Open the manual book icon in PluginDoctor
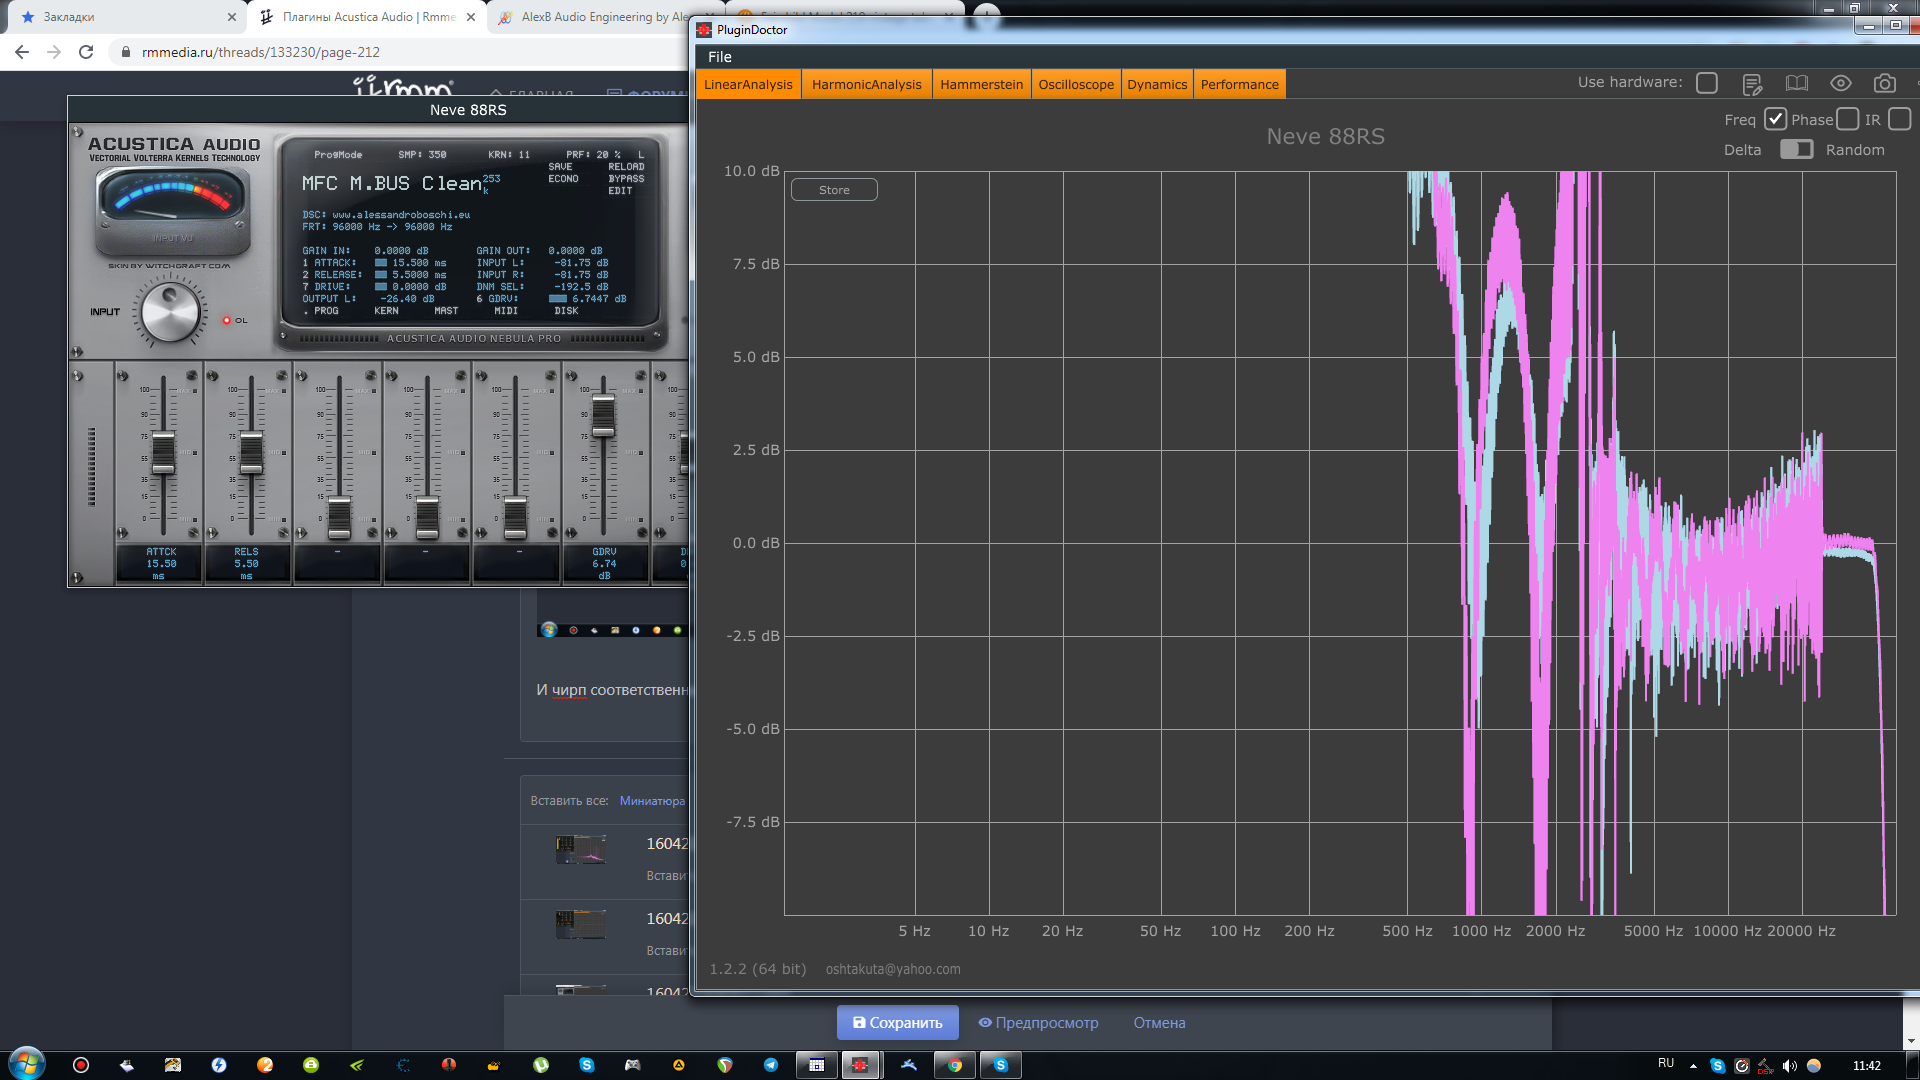This screenshot has width=1920, height=1080. [x=1797, y=84]
